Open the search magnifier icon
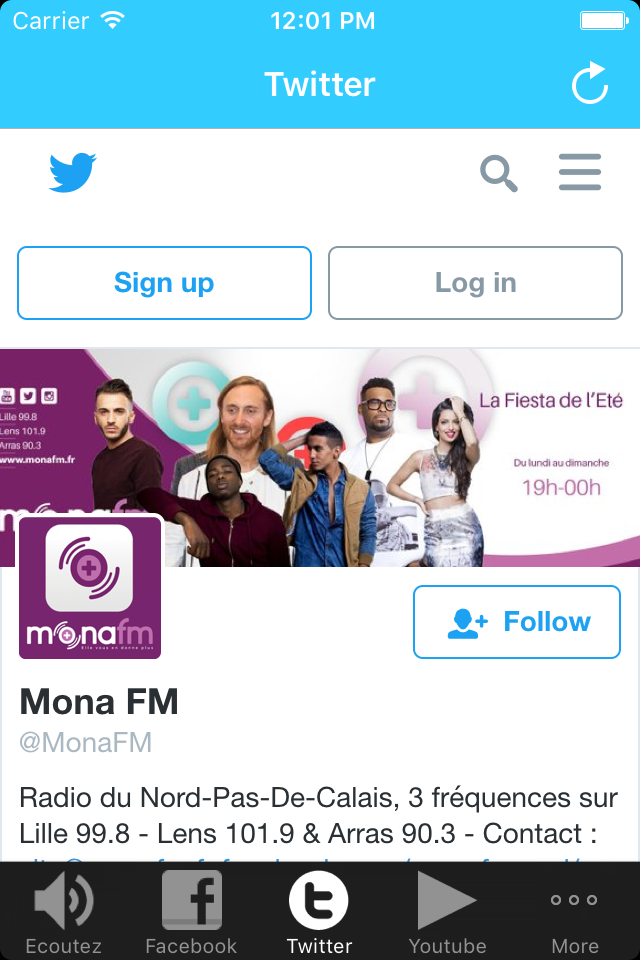This screenshot has height=960, width=640. (x=499, y=173)
